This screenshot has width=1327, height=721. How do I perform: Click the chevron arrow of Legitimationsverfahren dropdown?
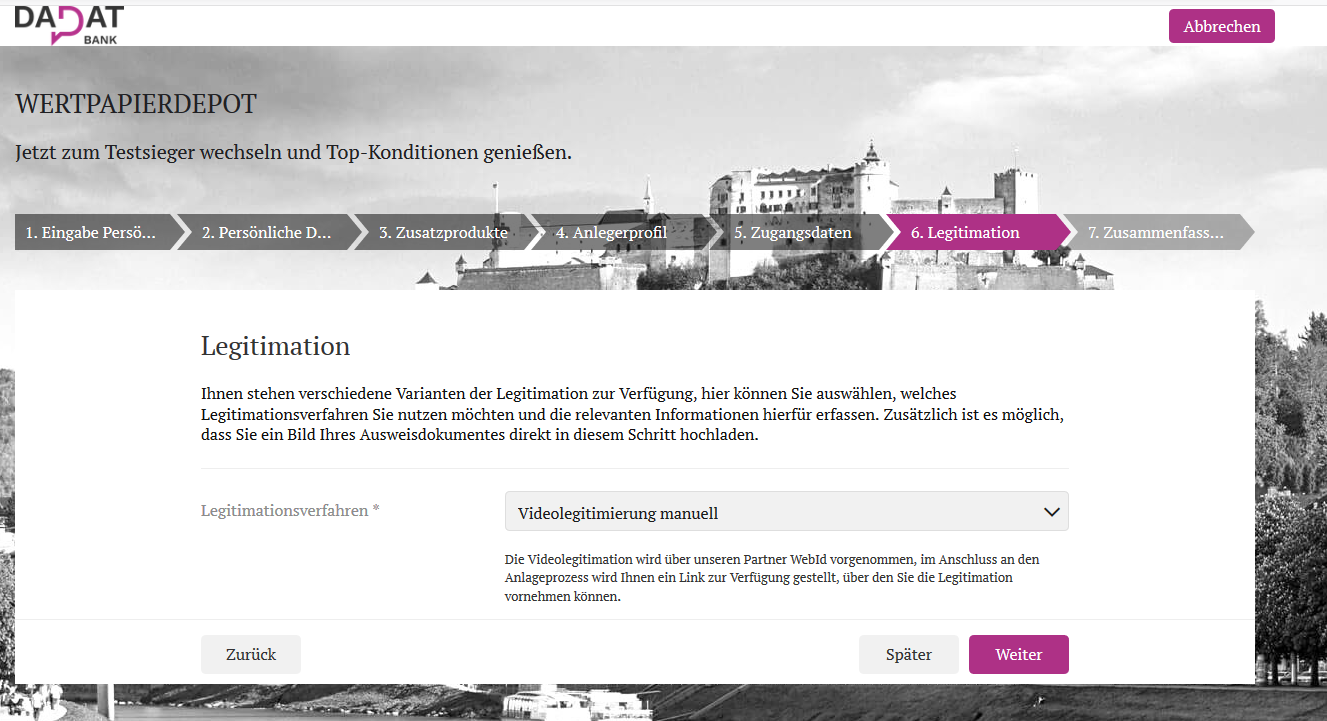tap(1051, 512)
